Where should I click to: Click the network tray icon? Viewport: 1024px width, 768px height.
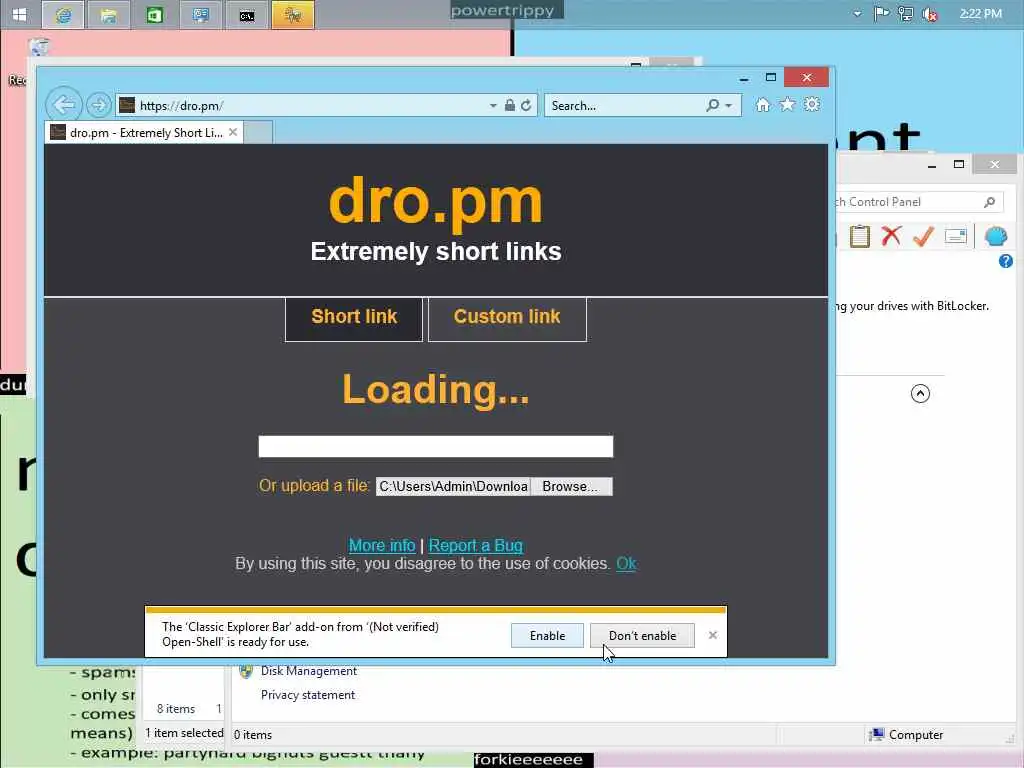click(905, 14)
